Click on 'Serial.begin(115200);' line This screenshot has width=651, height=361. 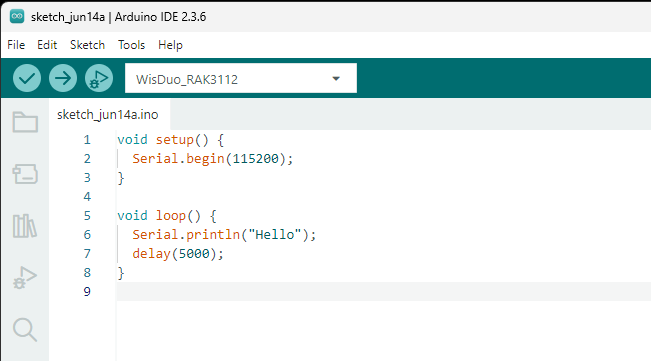pyautogui.click(x=213, y=159)
